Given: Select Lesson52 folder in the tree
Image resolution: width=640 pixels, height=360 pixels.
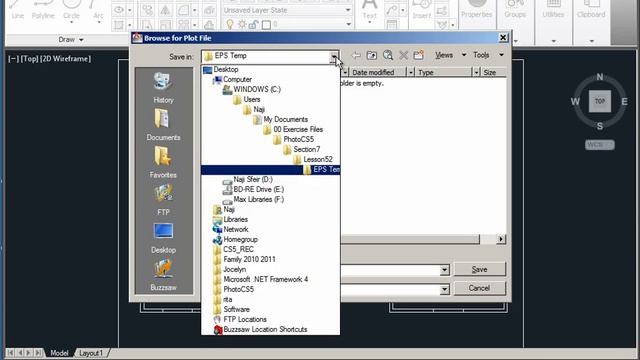Looking at the screenshot, I should tap(313, 159).
